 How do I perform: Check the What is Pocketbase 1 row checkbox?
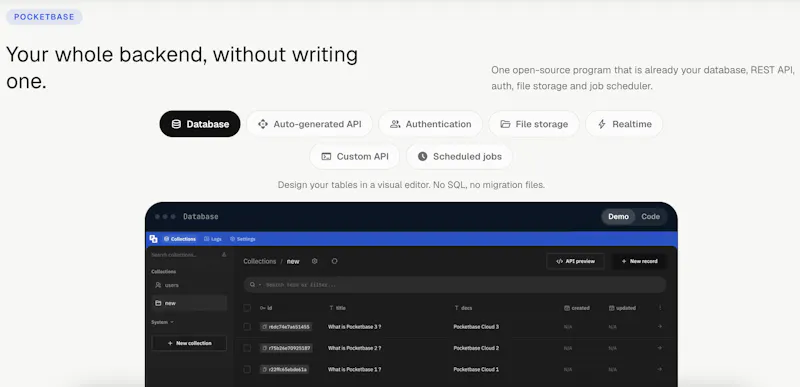tap(247, 369)
